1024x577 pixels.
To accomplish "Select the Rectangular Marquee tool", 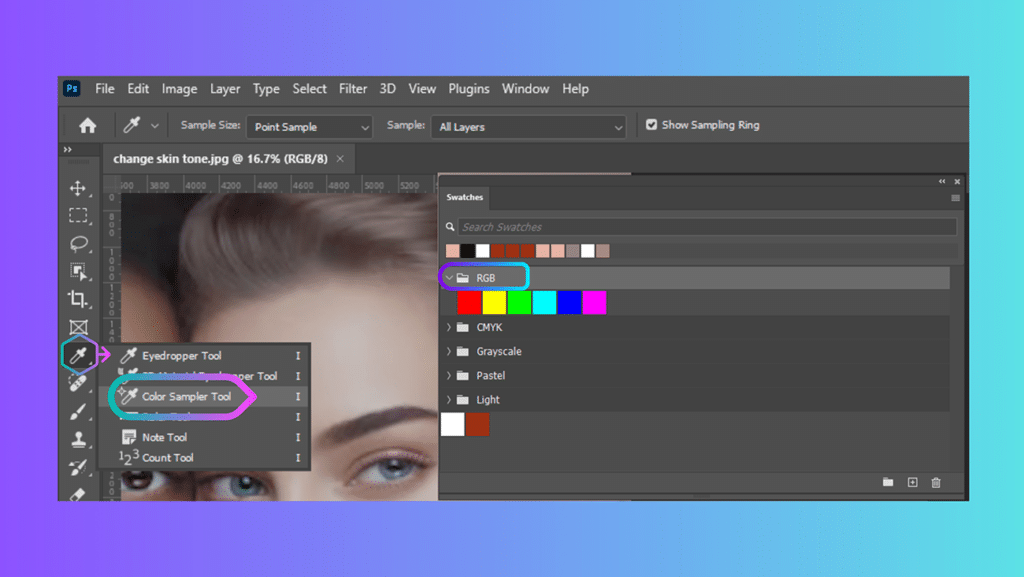I will [80, 215].
